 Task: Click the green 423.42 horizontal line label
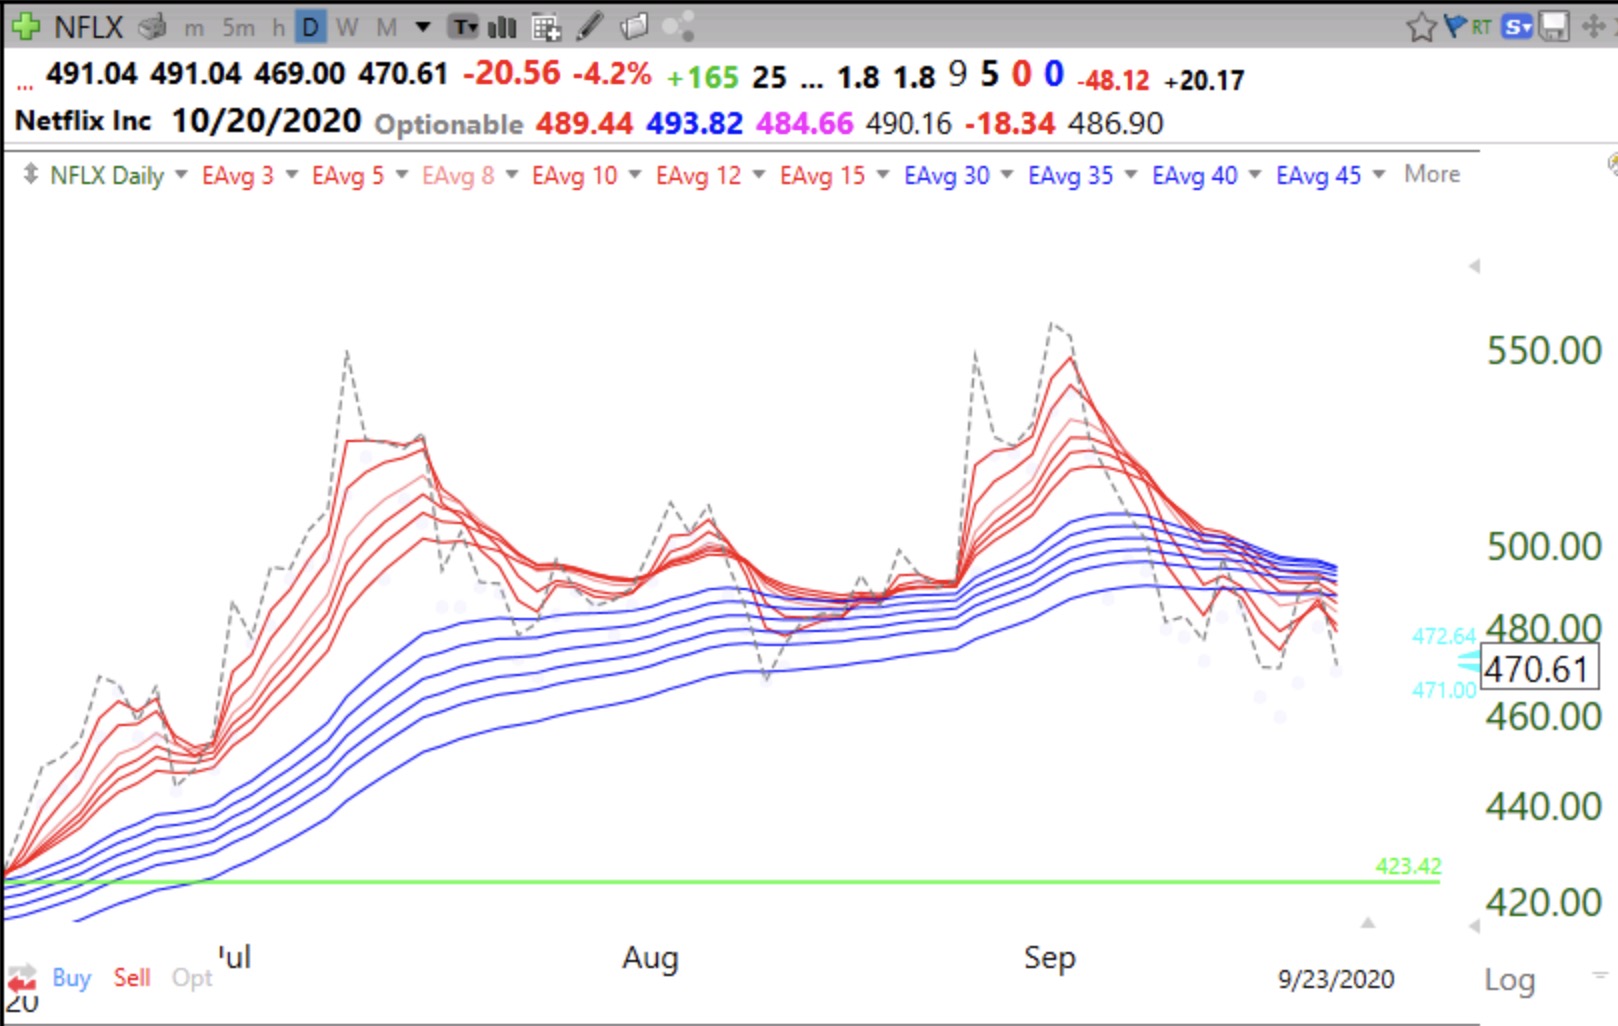coord(1408,866)
